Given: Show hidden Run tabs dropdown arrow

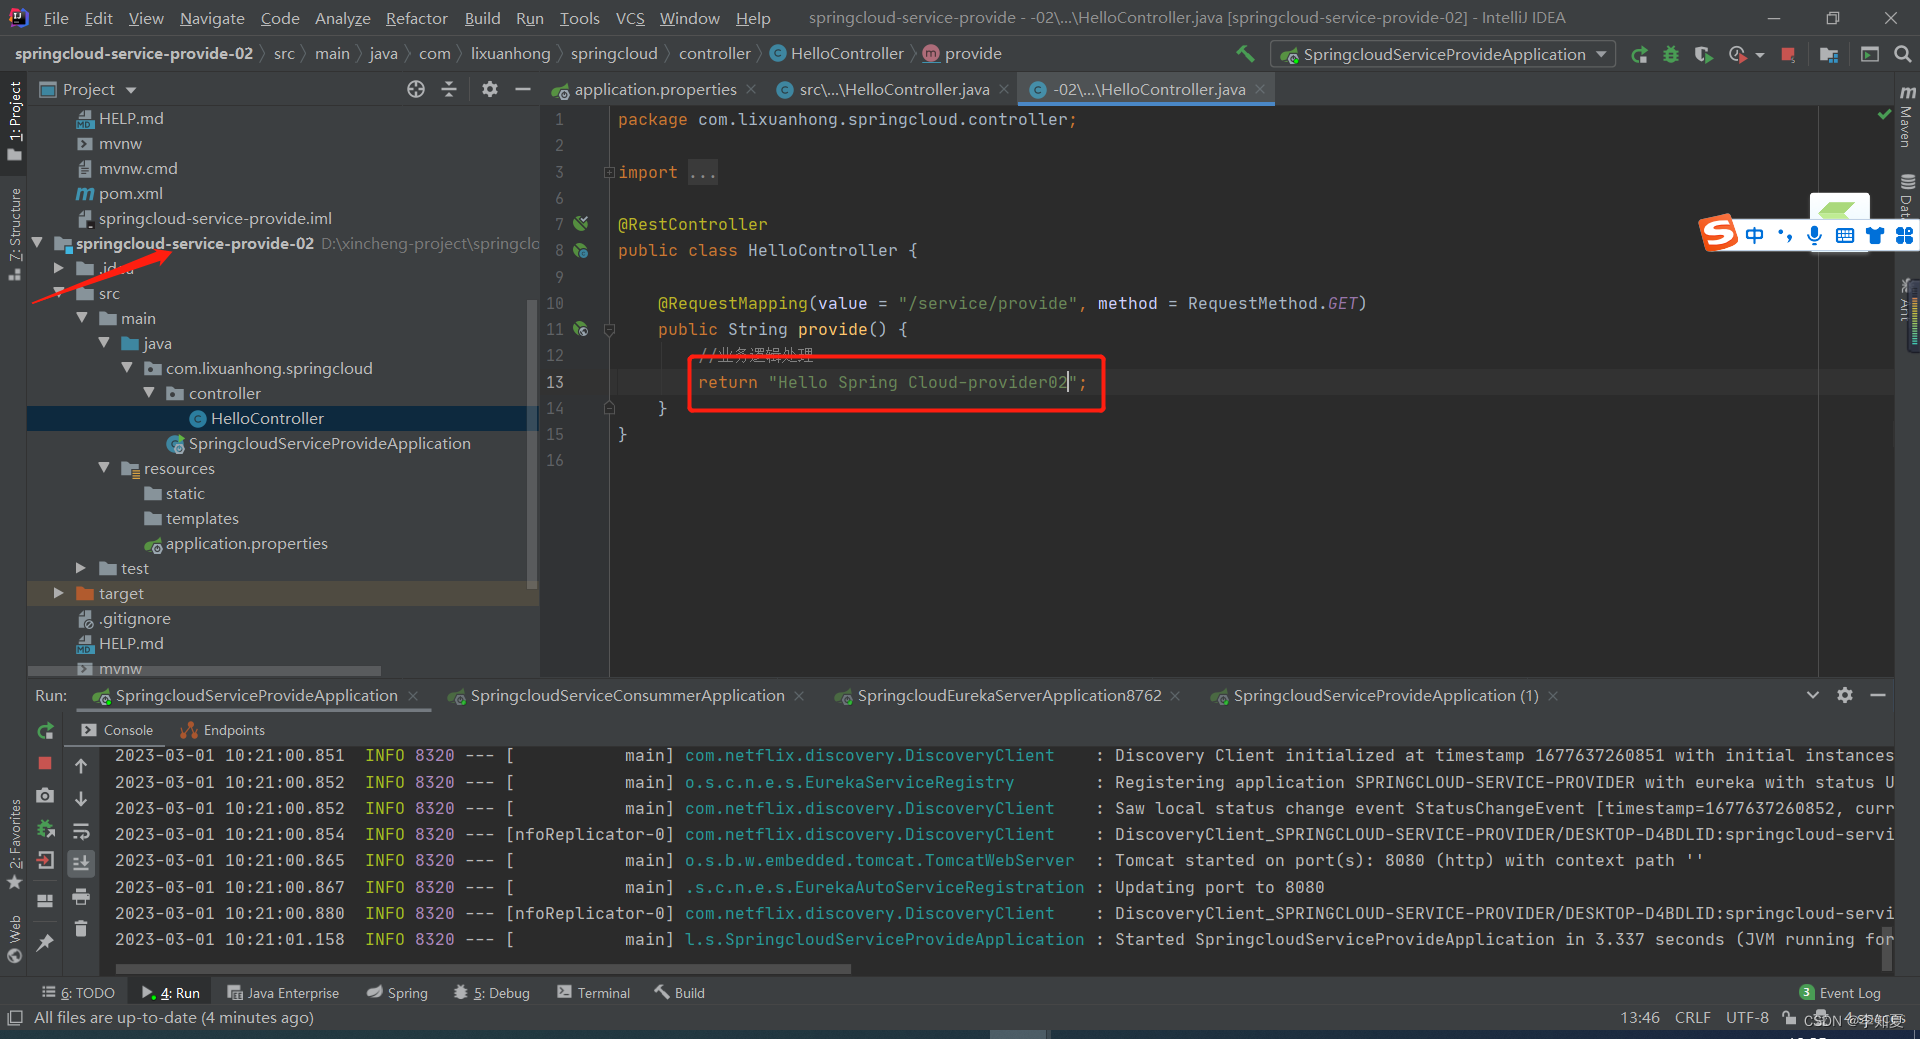Looking at the screenshot, I should pos(1812,695).
